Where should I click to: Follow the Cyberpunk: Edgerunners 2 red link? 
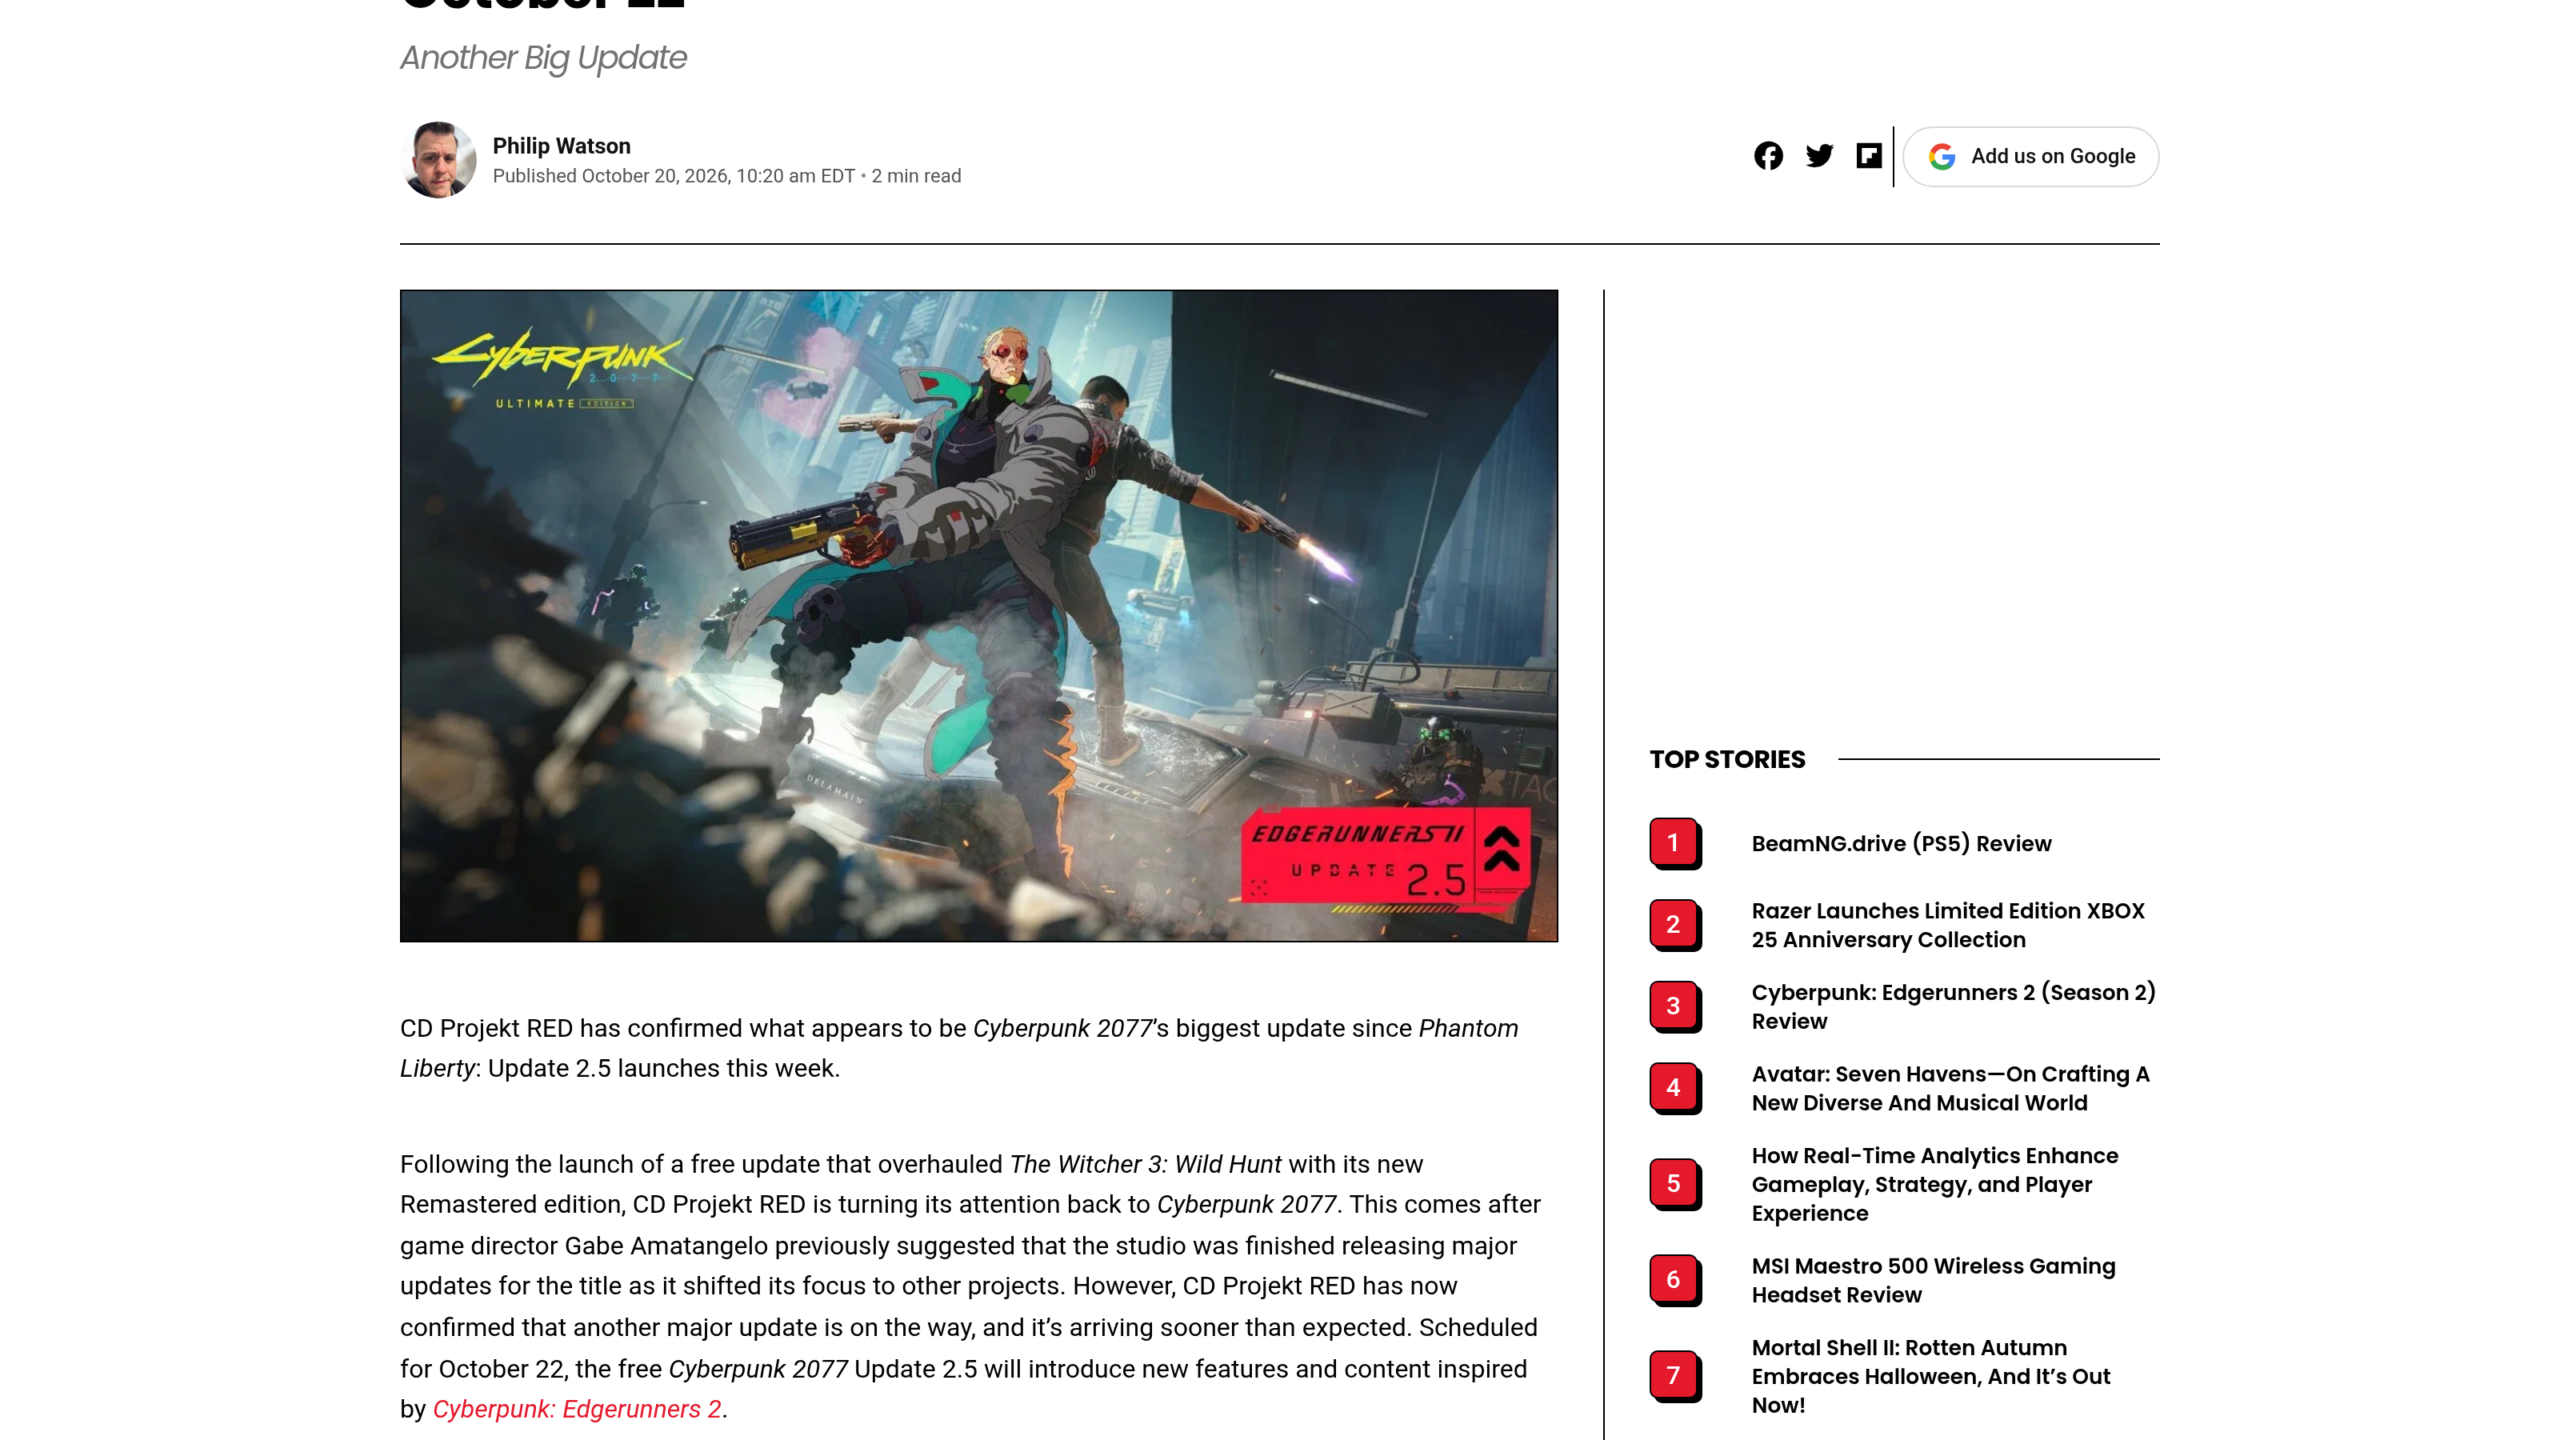tap(577, 1409)
